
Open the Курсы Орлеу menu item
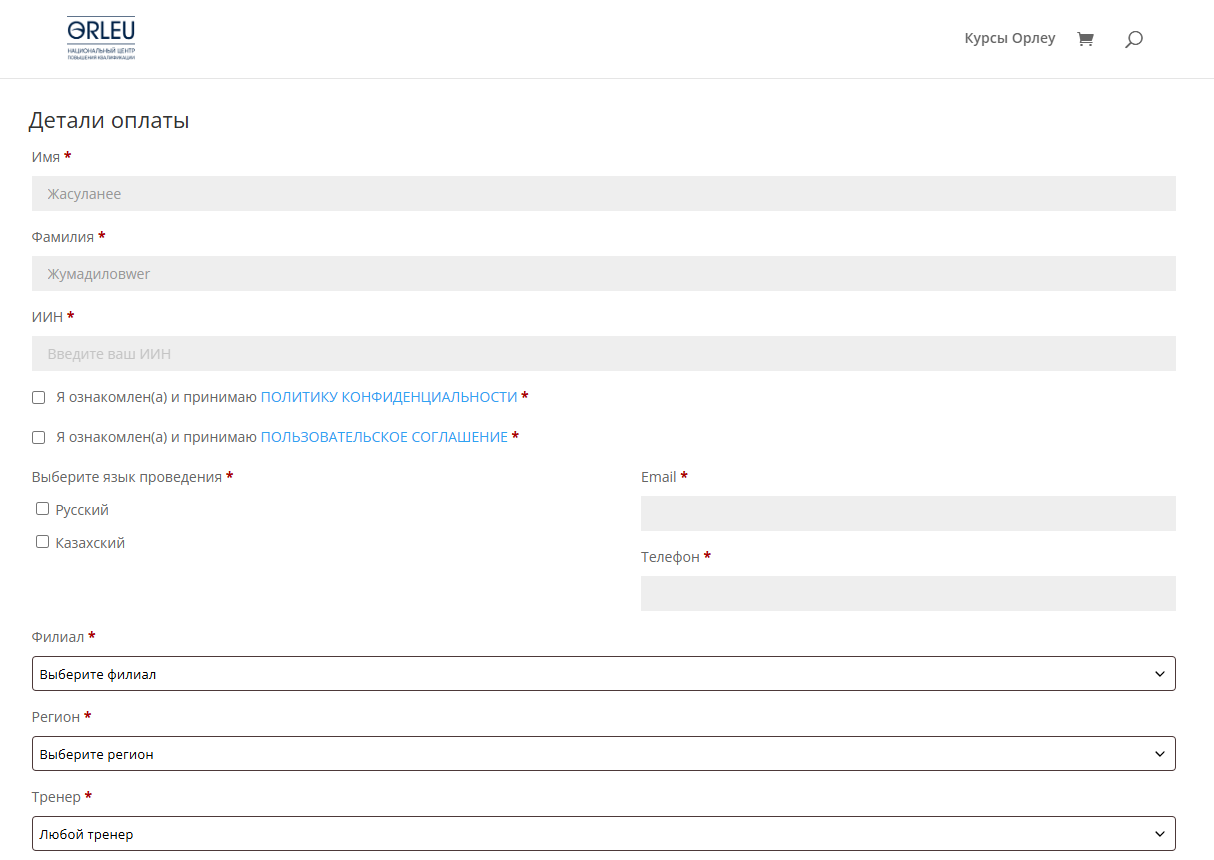[1009, 39]
